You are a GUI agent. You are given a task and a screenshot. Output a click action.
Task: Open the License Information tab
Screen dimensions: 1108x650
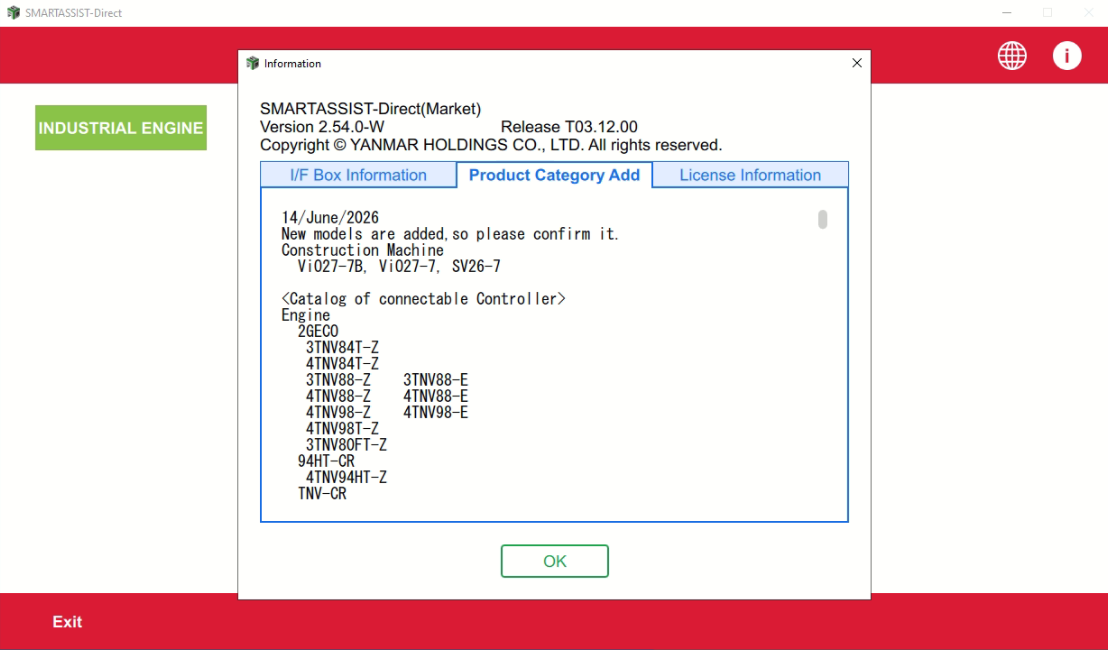click(750, 175)
